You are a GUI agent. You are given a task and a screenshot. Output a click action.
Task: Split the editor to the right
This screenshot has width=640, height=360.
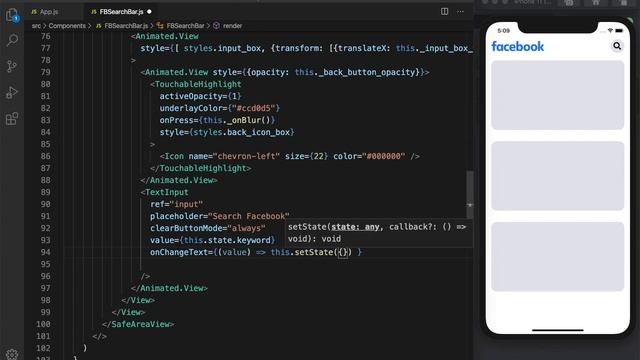coord(444,11)
